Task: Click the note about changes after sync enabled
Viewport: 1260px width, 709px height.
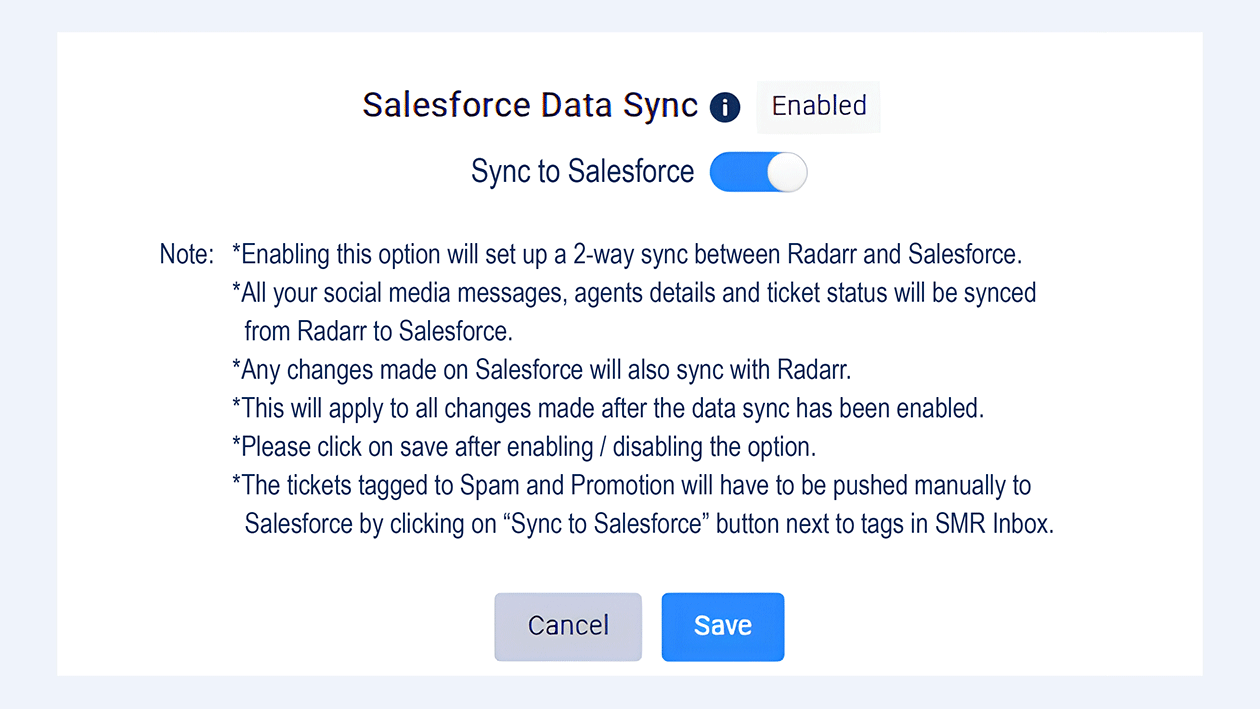Action: click(x=608, y=408)
